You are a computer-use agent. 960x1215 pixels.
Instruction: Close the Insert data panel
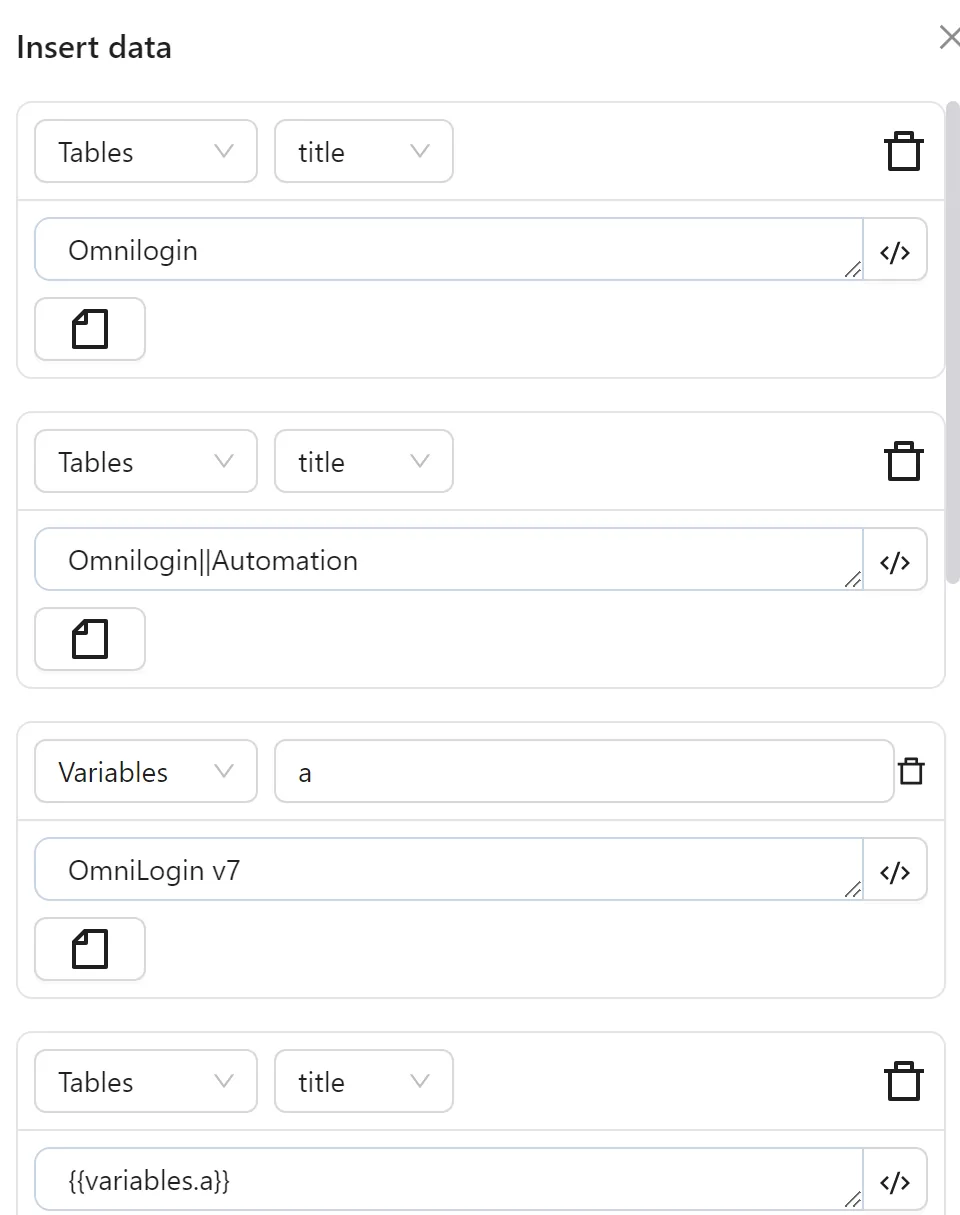point(949,38)
